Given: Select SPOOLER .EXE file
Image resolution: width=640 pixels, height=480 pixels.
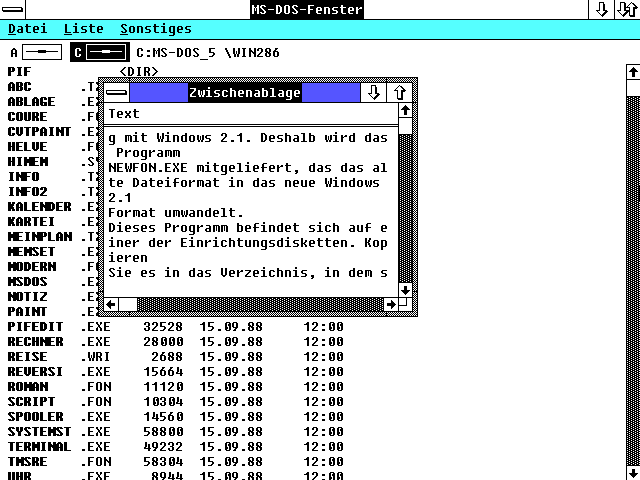Looking at the screenshot, I should (x=176, y=417).
